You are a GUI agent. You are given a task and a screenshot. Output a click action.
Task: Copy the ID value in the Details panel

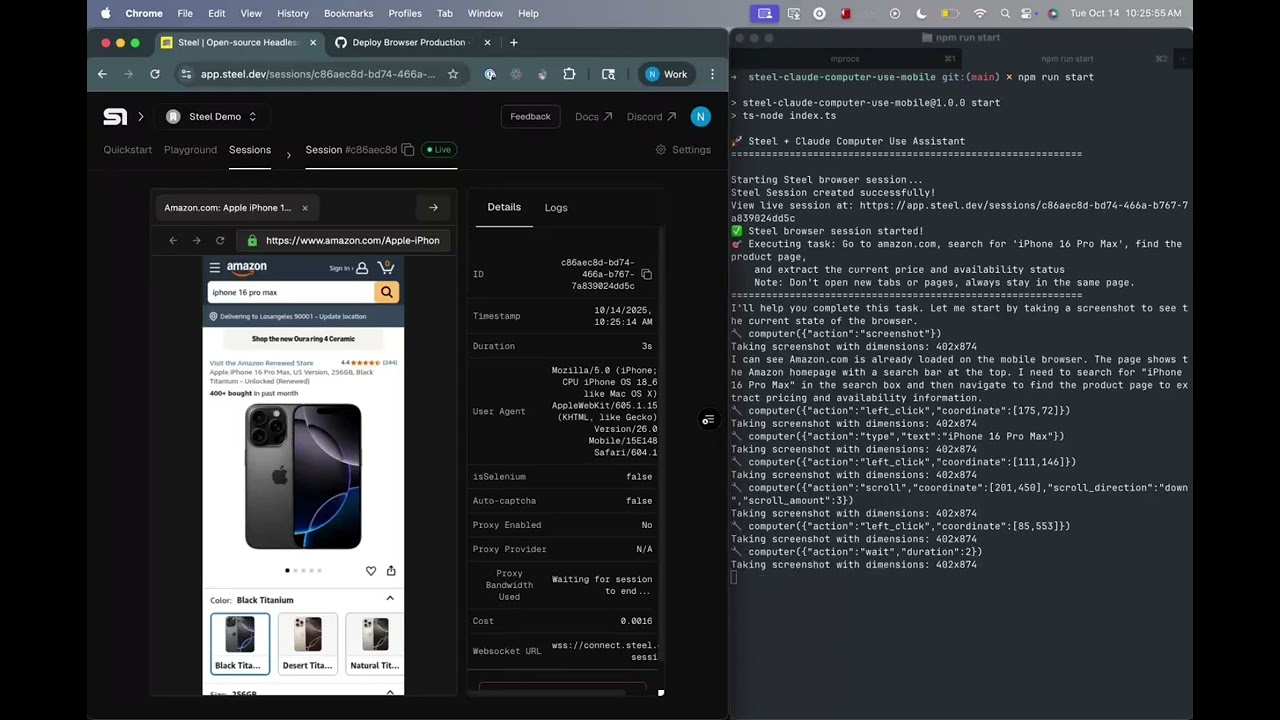click(x=646, y=274)
